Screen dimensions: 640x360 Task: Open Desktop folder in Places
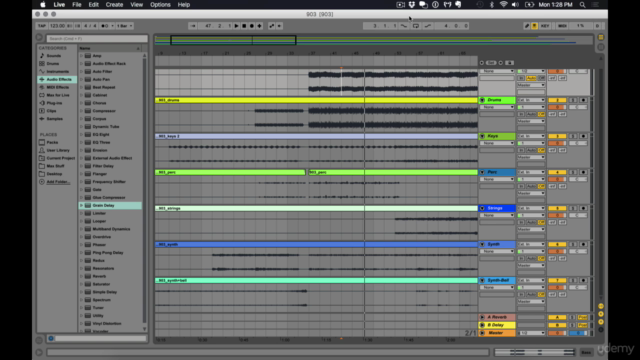click(54, 174)
